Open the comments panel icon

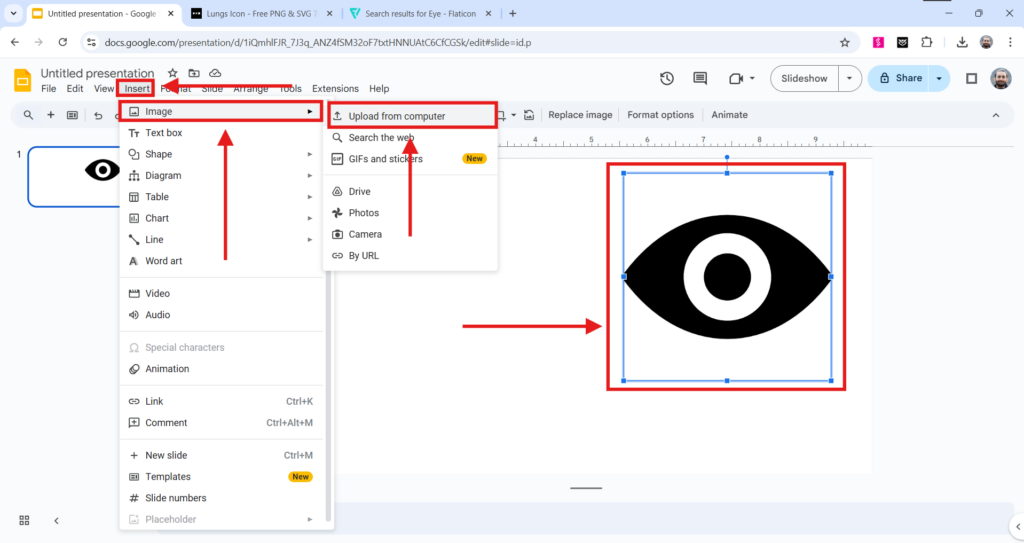[x=700, y=79]
